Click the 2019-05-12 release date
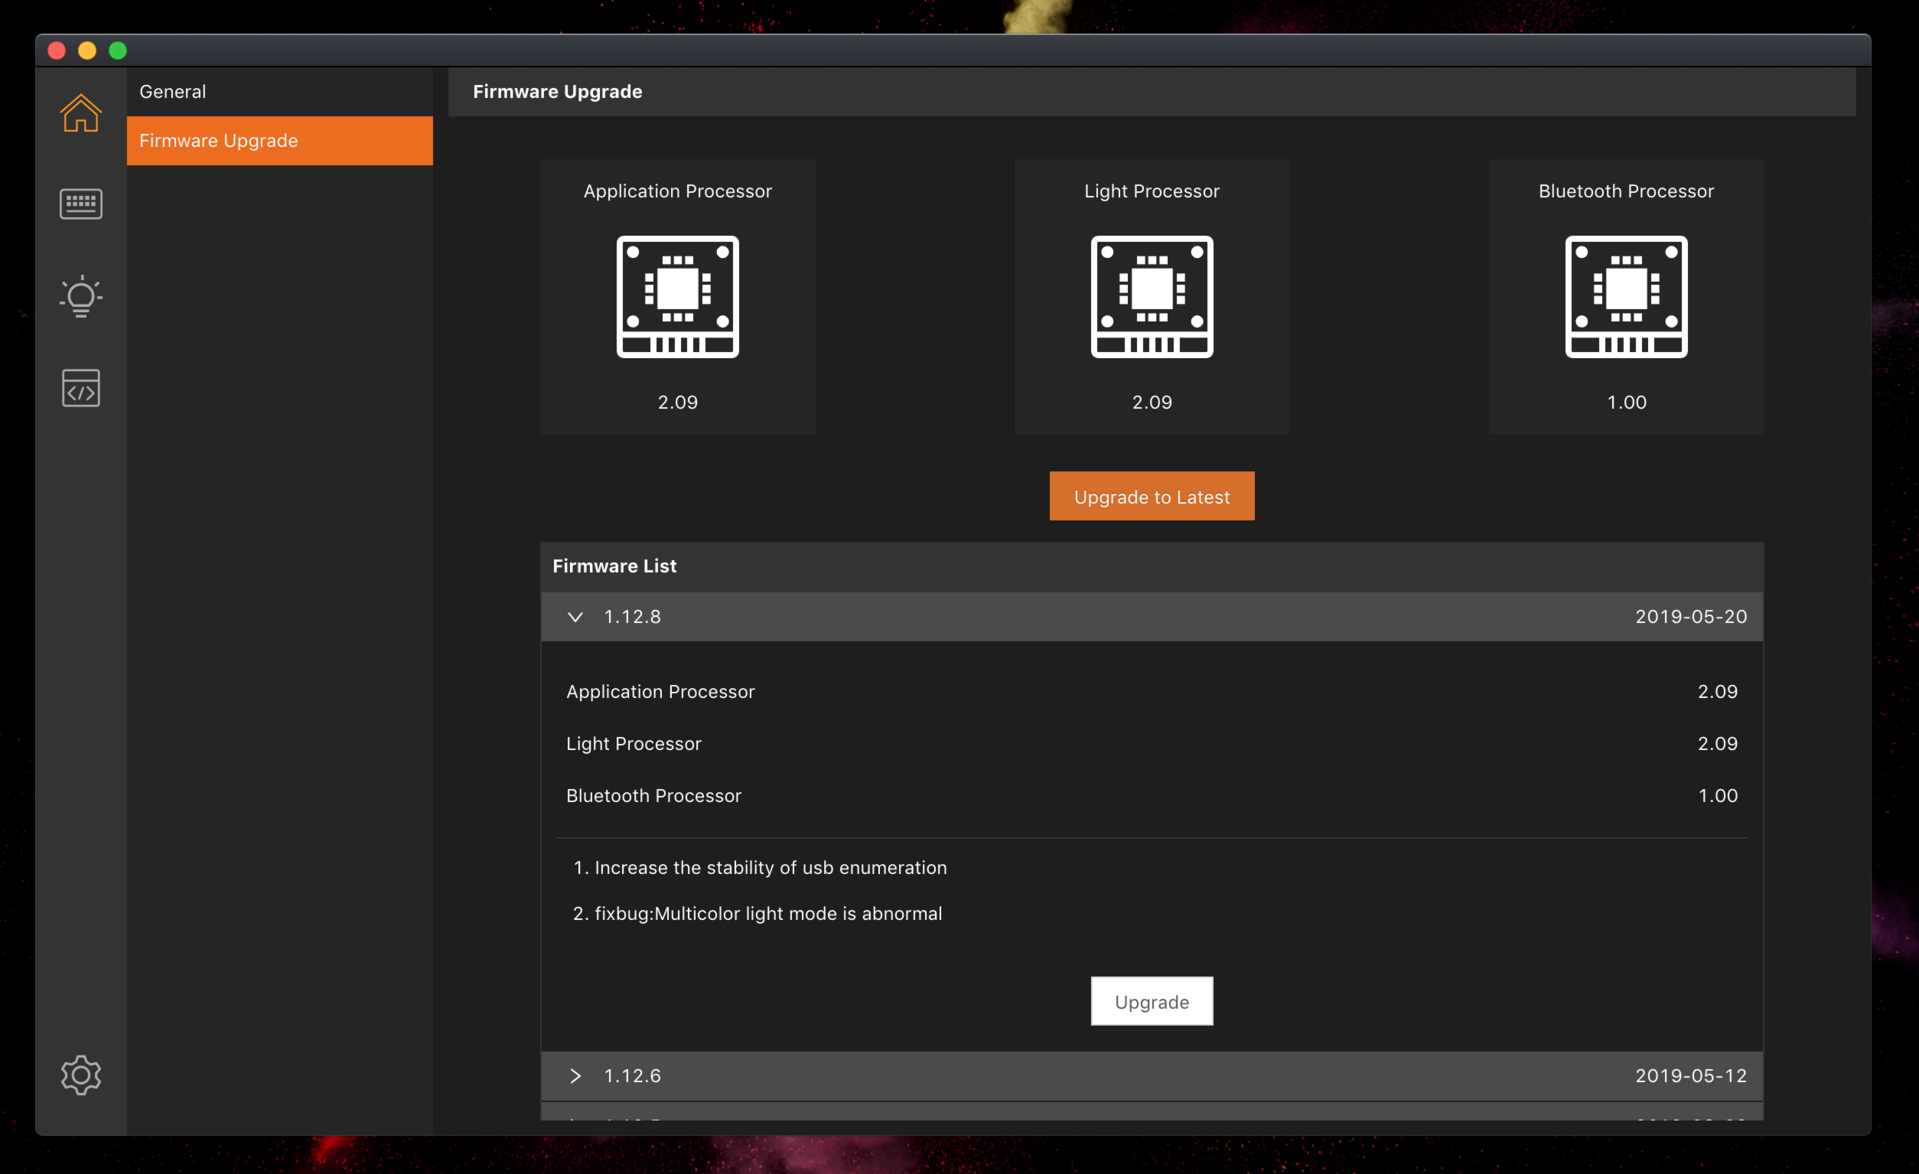The image size is (1919, 1174). 1691,1076
